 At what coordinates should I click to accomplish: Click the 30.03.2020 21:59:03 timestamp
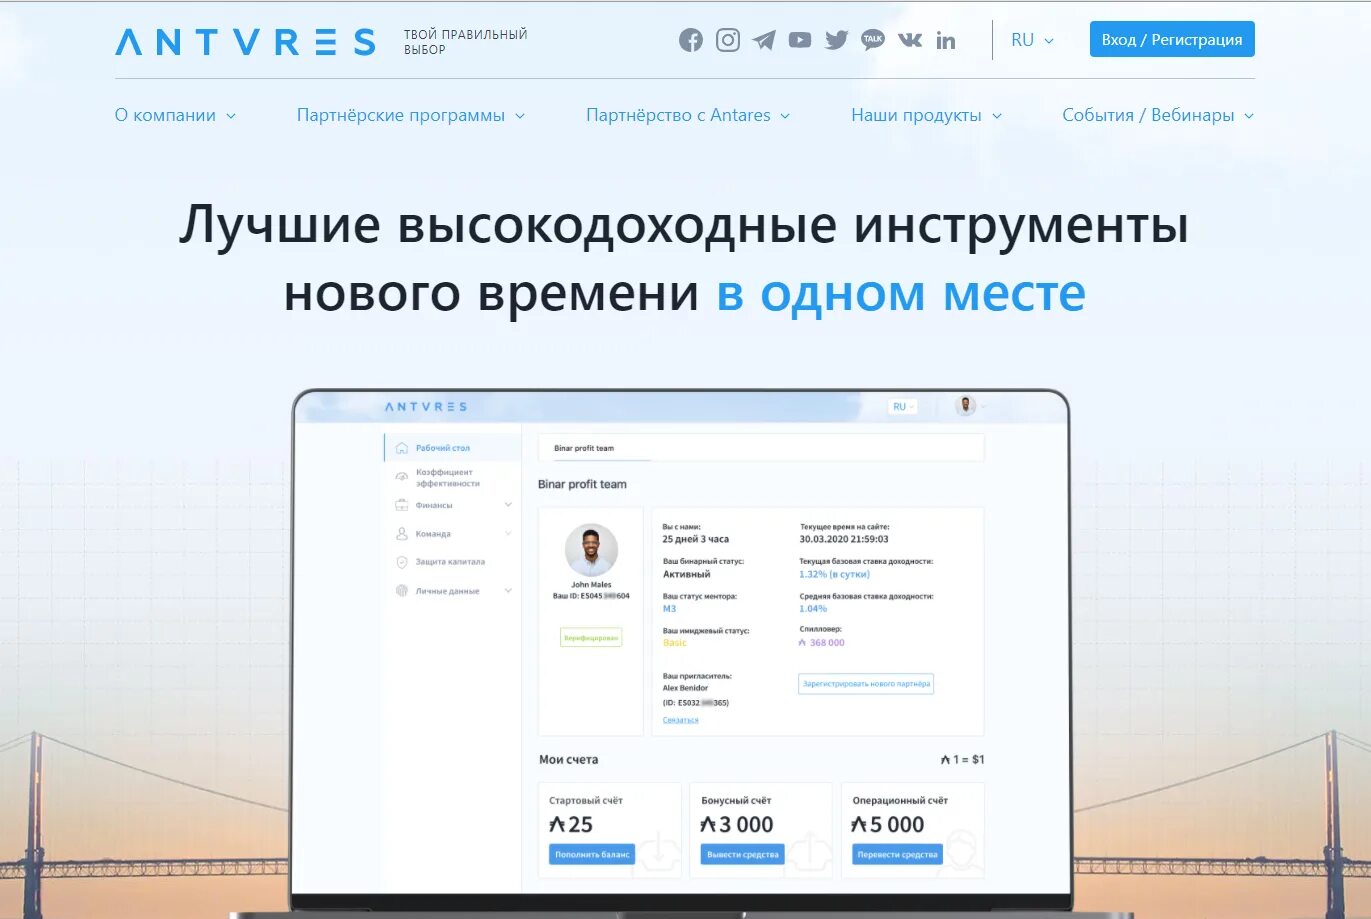pyautogui.click(x=844, y=539)
